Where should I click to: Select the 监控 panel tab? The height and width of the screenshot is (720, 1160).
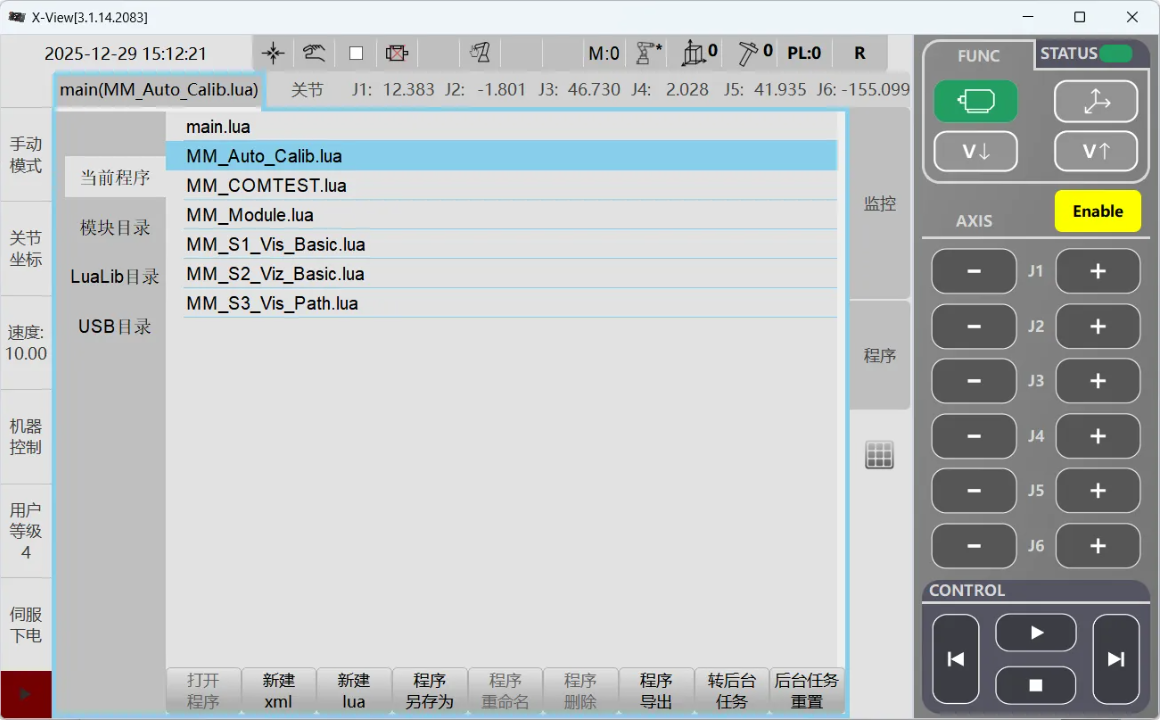coord(878,203)
